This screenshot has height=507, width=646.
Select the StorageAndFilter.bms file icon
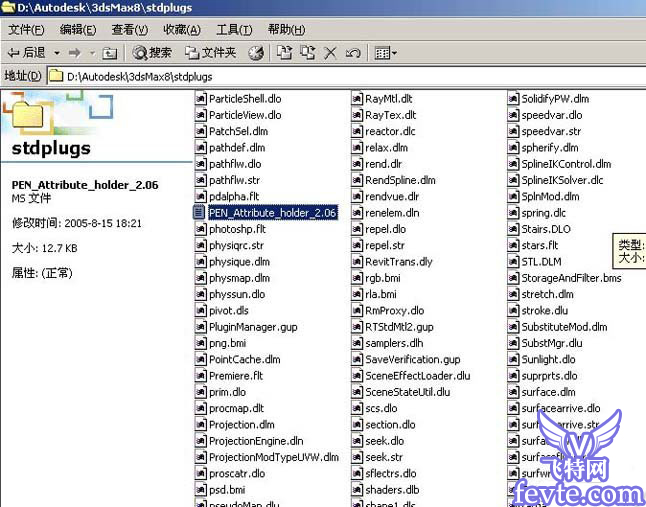(x=513, y=278)
